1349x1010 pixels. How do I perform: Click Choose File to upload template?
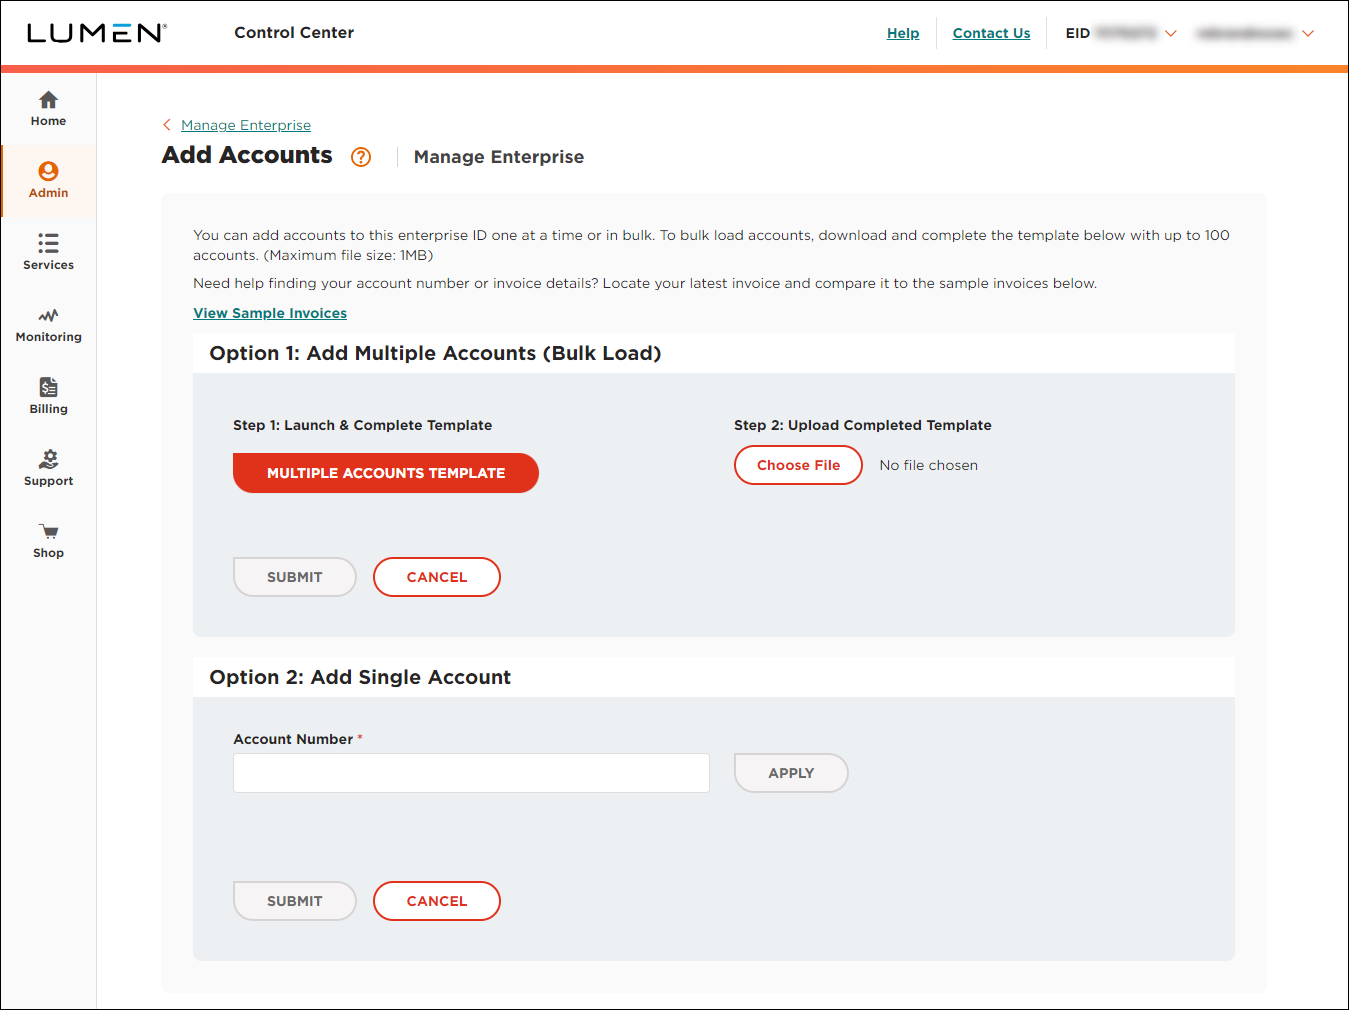798,465
